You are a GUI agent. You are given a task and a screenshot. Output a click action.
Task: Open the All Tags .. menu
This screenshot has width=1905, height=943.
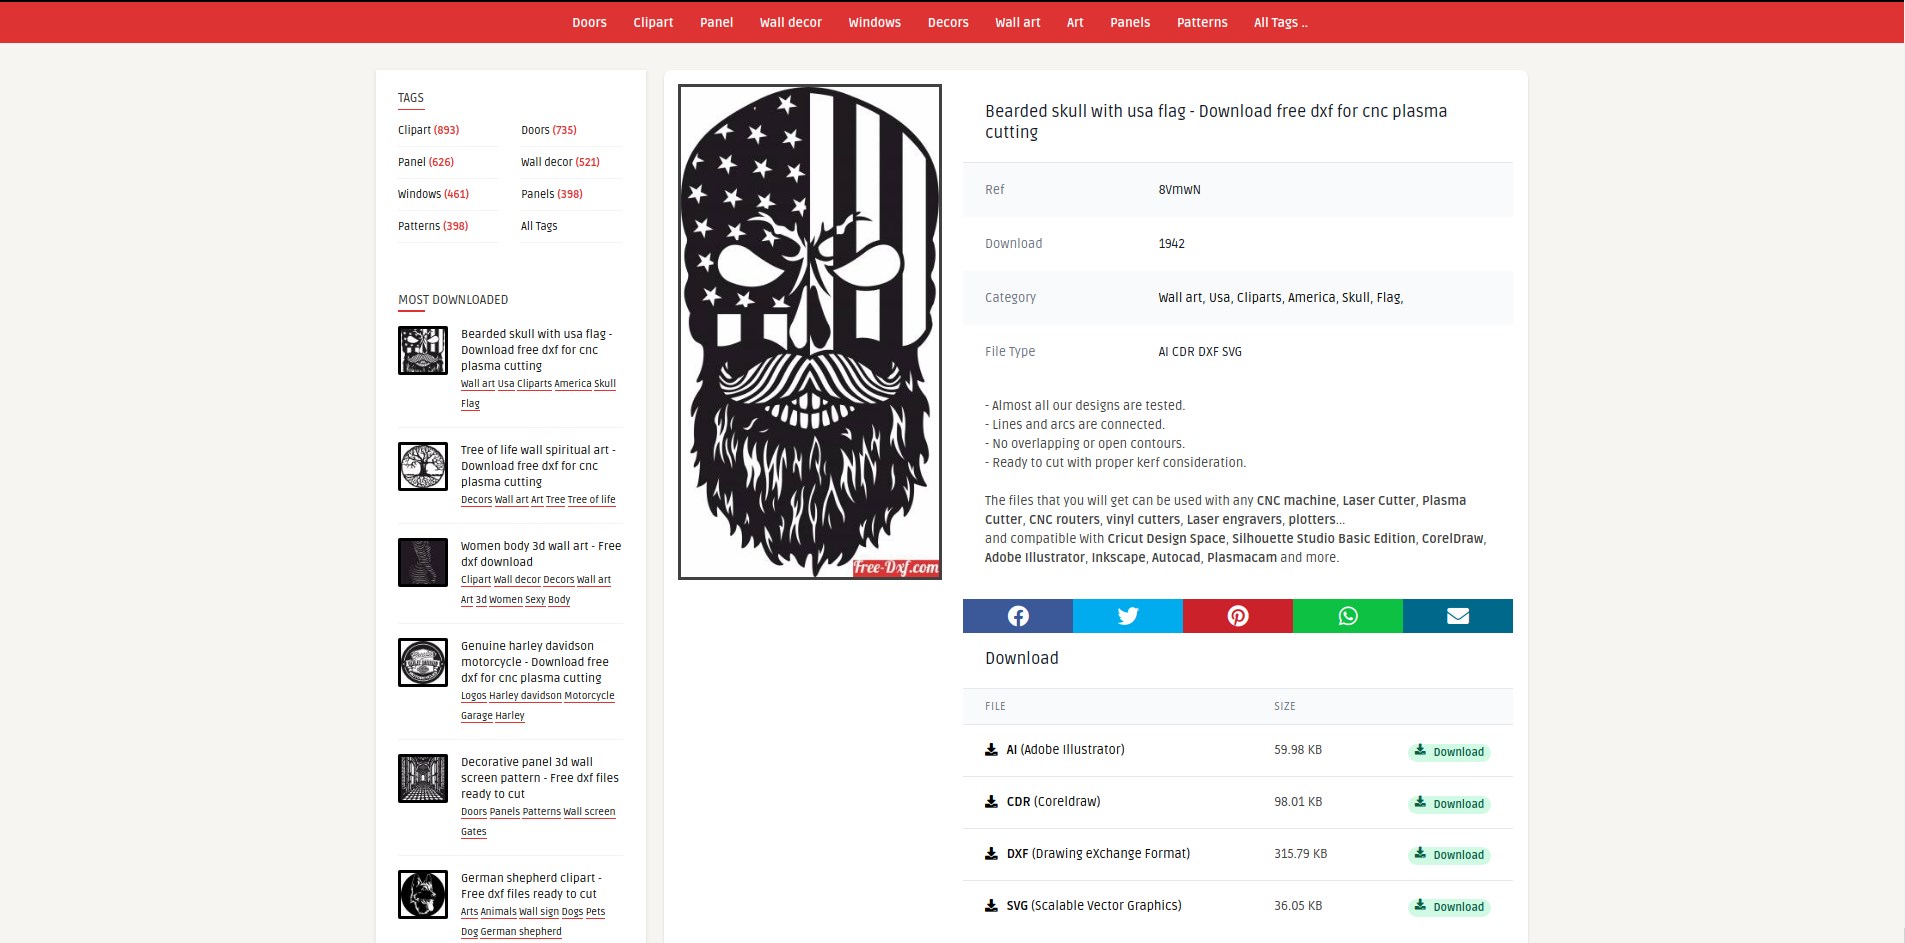click(1280, 22)
